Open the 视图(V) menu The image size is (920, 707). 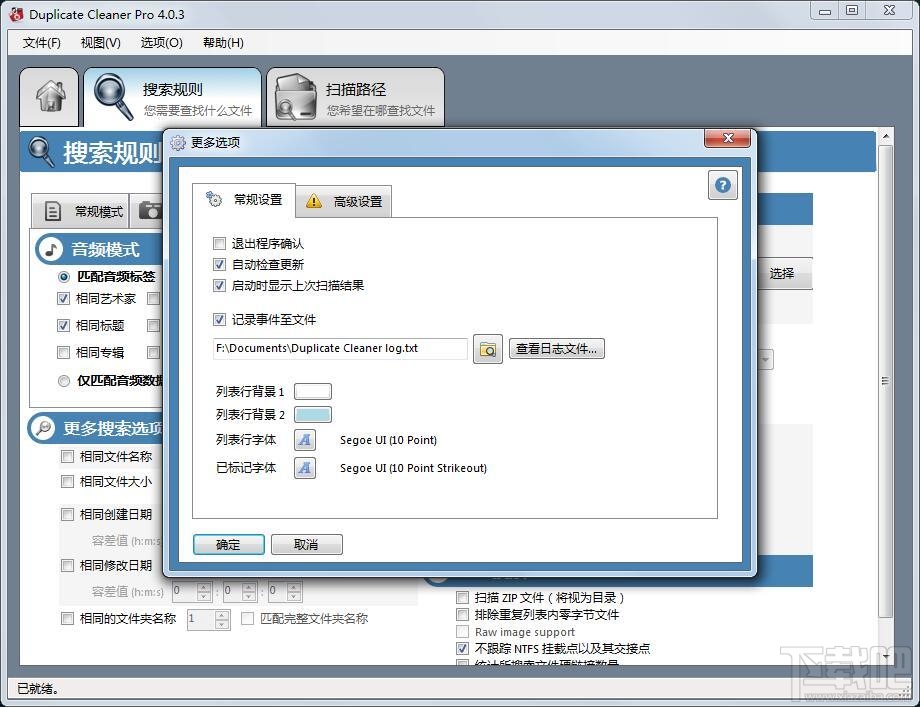100,43
